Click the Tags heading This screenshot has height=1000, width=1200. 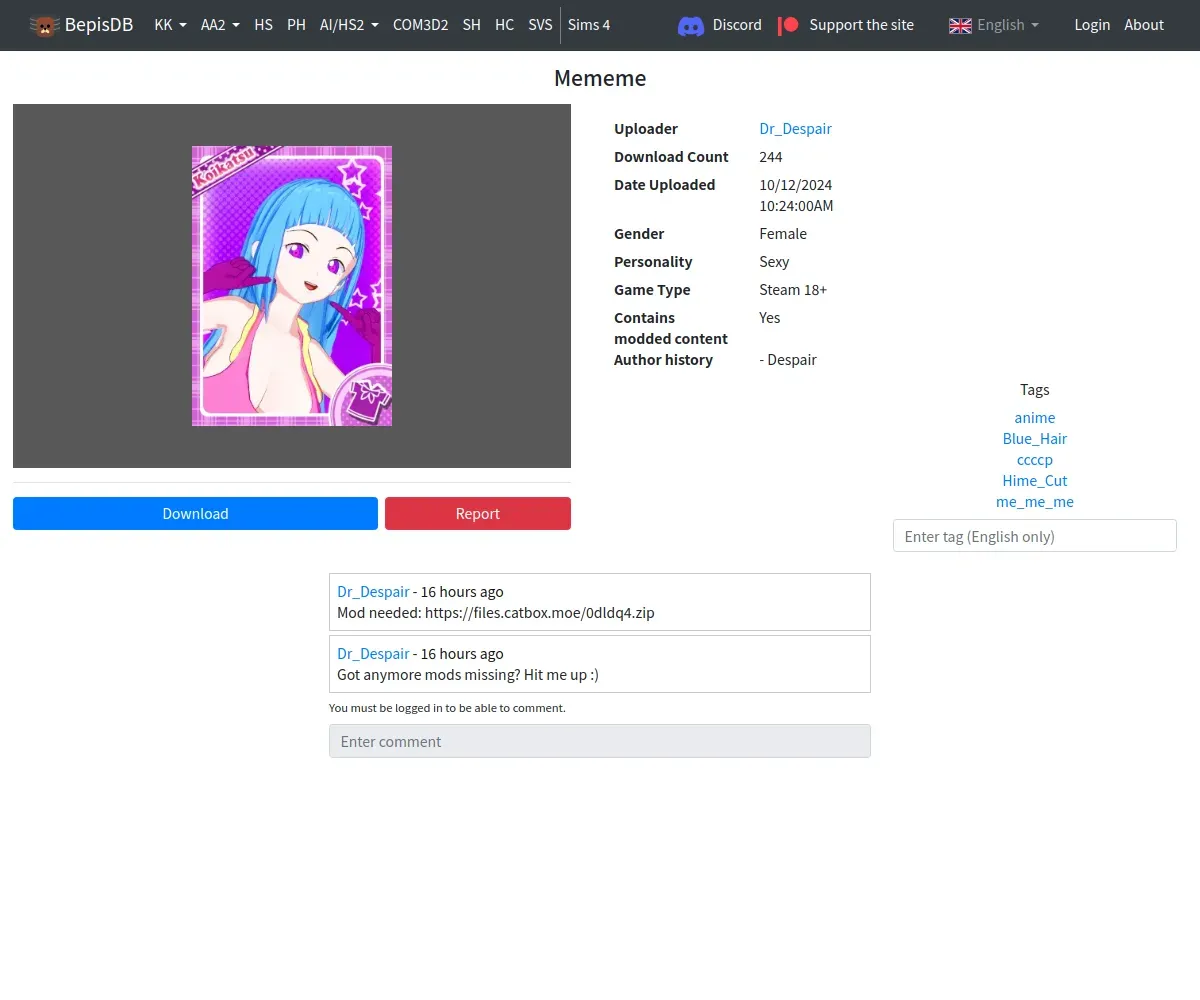point(1035,390)
